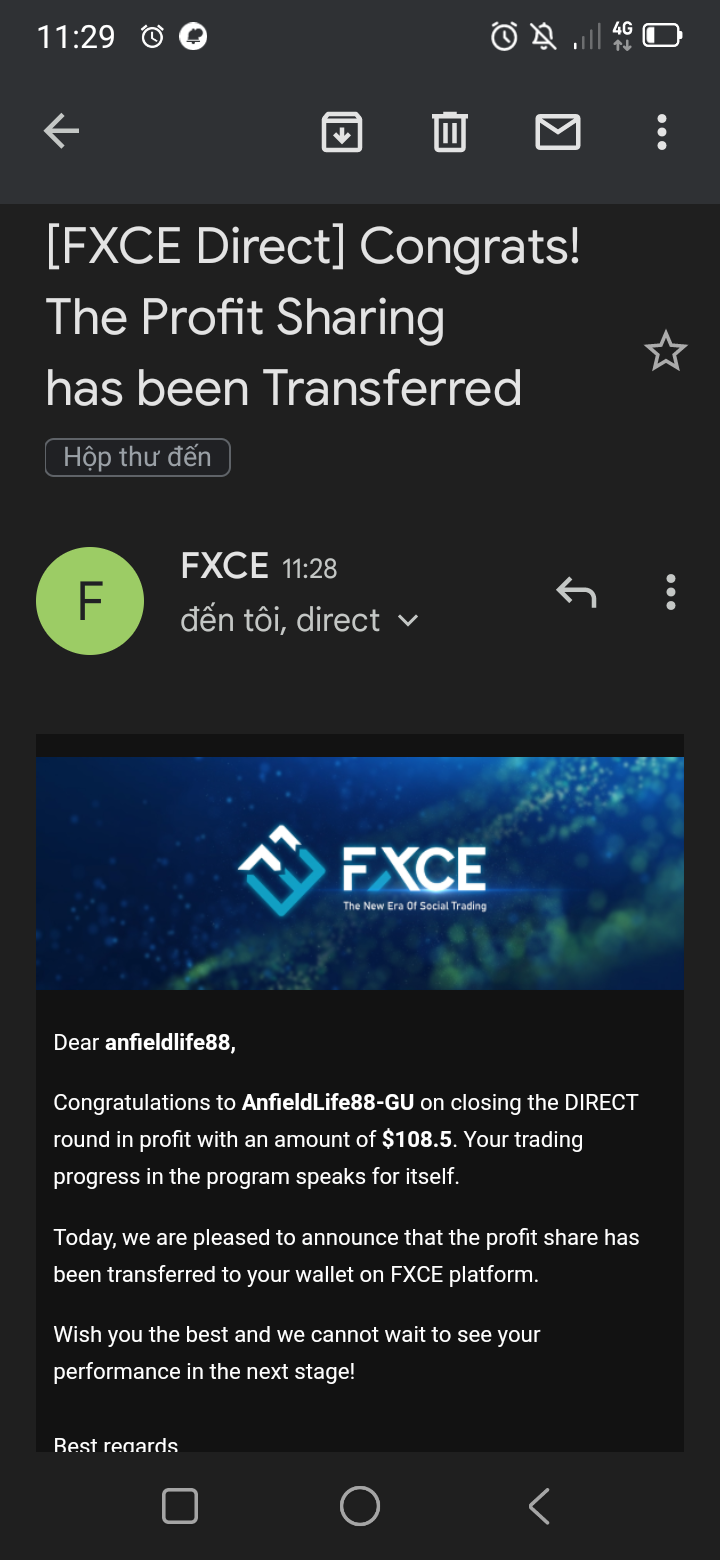Star this FXCE email
Viewport: 720px width, 1560px height.
pos(665,352)
